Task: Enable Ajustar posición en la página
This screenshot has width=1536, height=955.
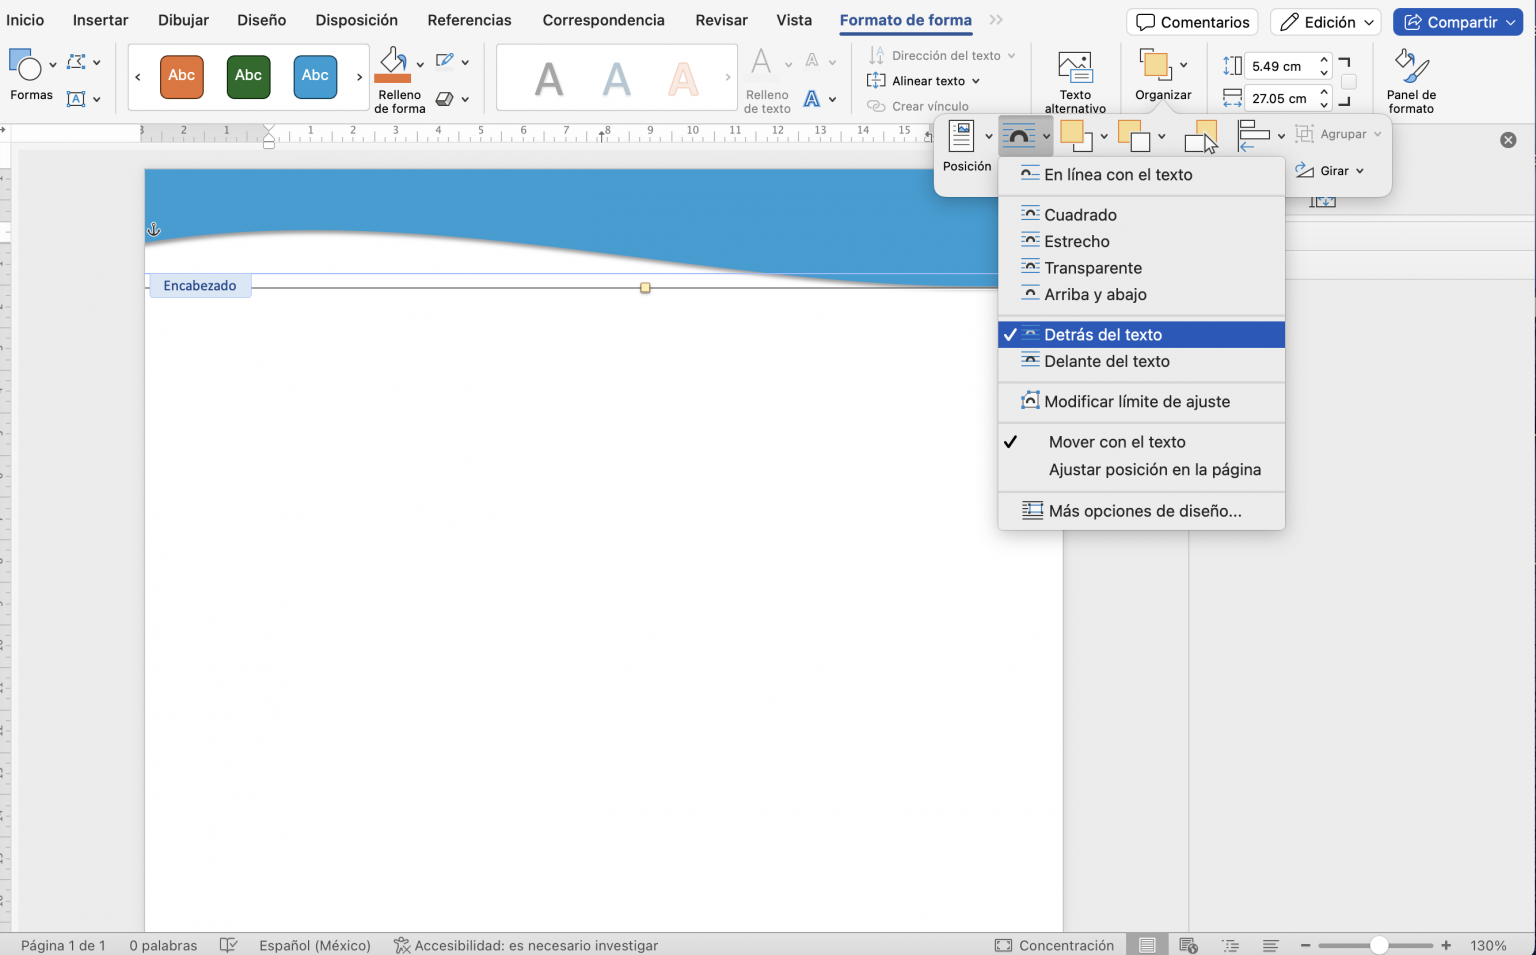Action: tap(1156, 469)
